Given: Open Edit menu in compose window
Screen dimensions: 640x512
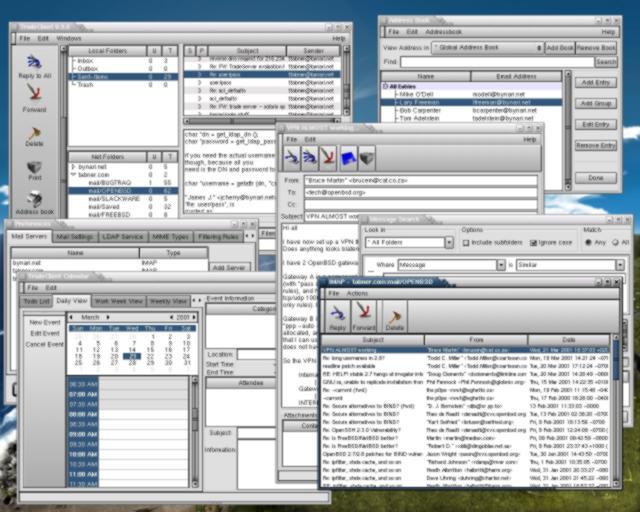Looking at the screenshot, I should pyautogui.click(x=310, y=140).
